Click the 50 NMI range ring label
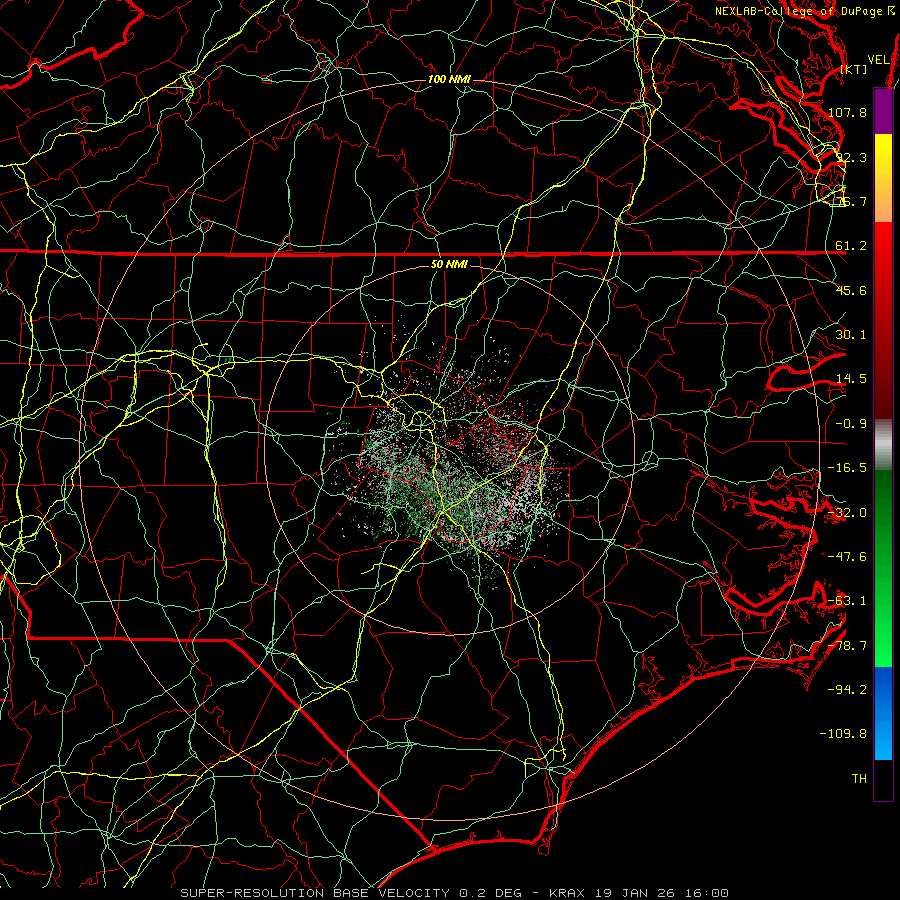 click(449, 265)
